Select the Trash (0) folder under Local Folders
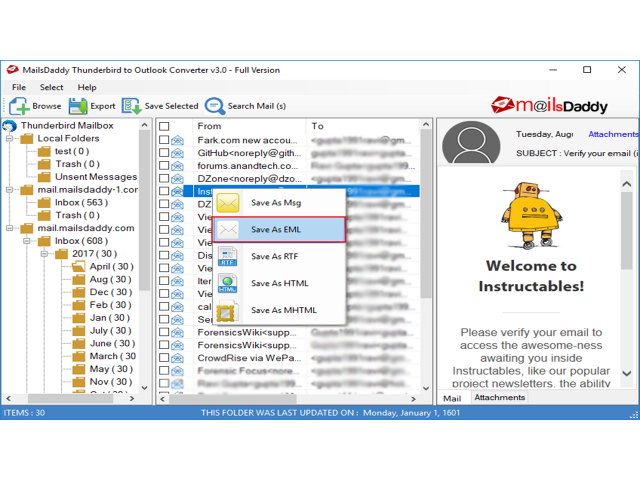 coord(78,164)
